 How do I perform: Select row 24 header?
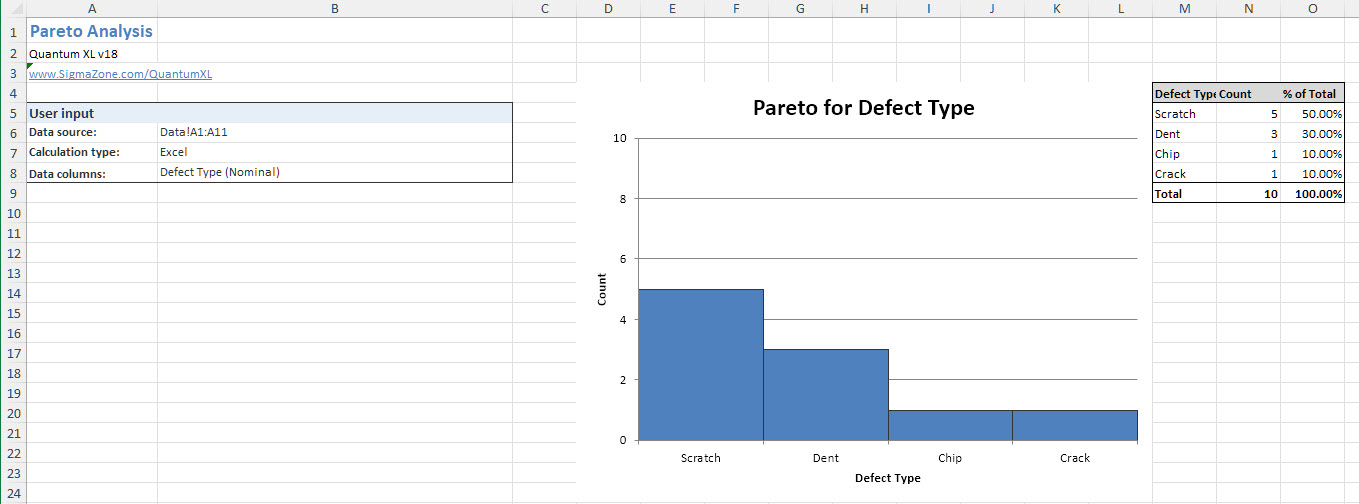[x=13, y=493]
